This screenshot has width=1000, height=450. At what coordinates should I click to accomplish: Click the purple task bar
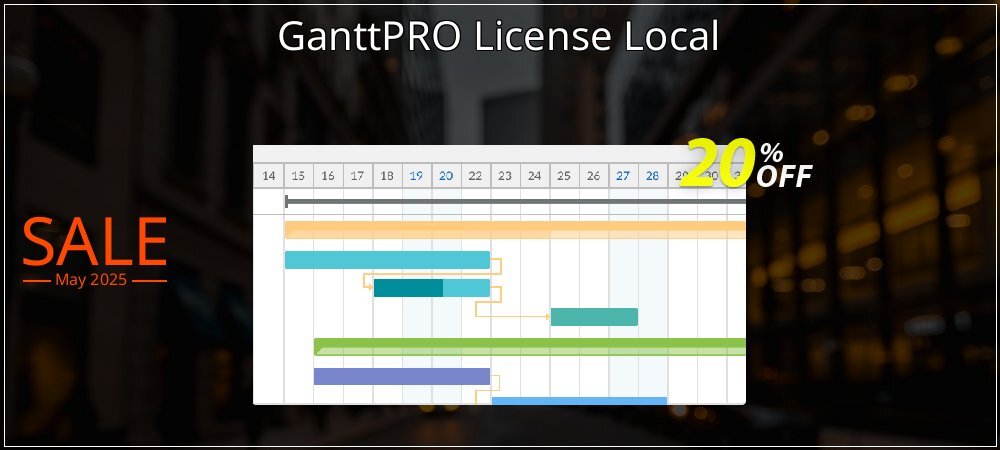click(x=402, y=376)
